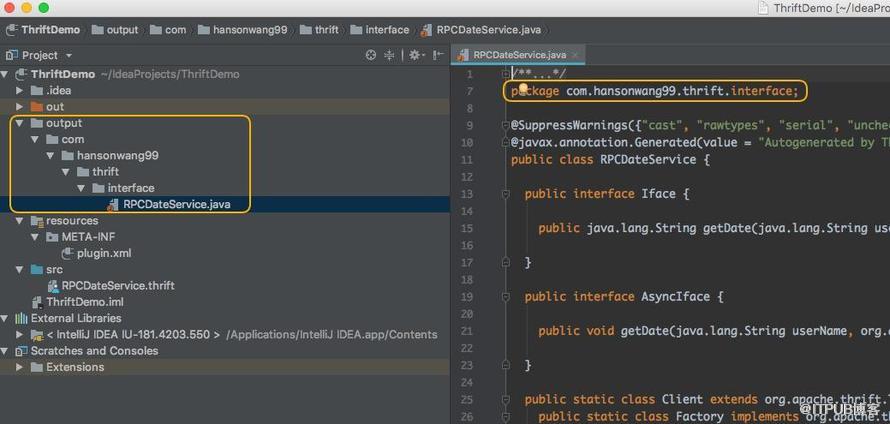The height and width of the screenshot is (424, 890).
Task: Collapse all nodes in Project panel
Action: (389, 55)
